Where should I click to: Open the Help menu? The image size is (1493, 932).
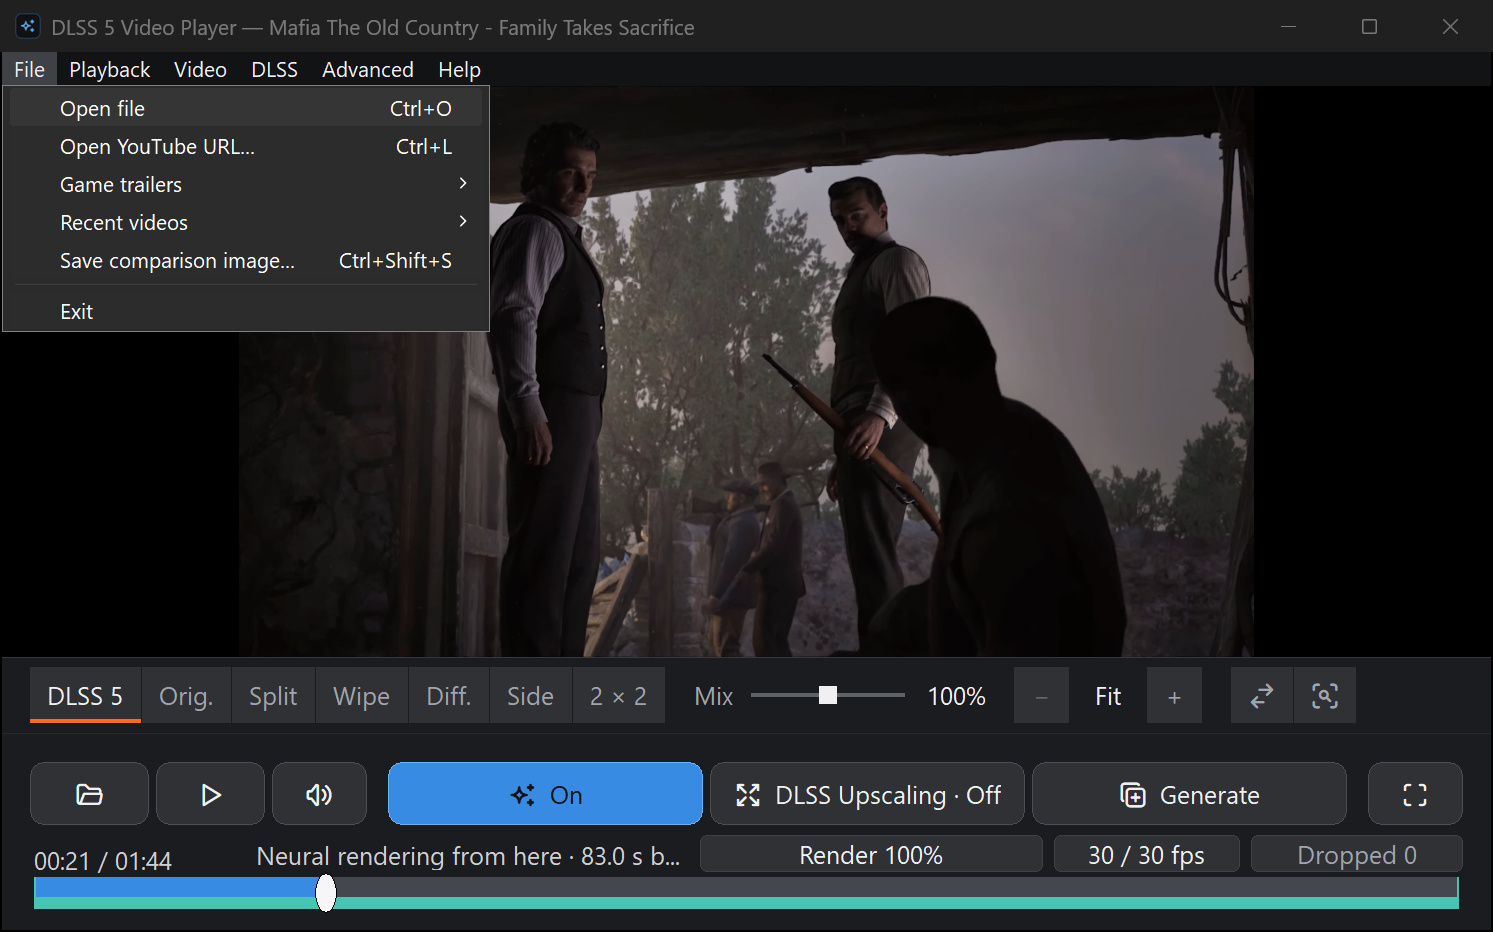(459, 69)
